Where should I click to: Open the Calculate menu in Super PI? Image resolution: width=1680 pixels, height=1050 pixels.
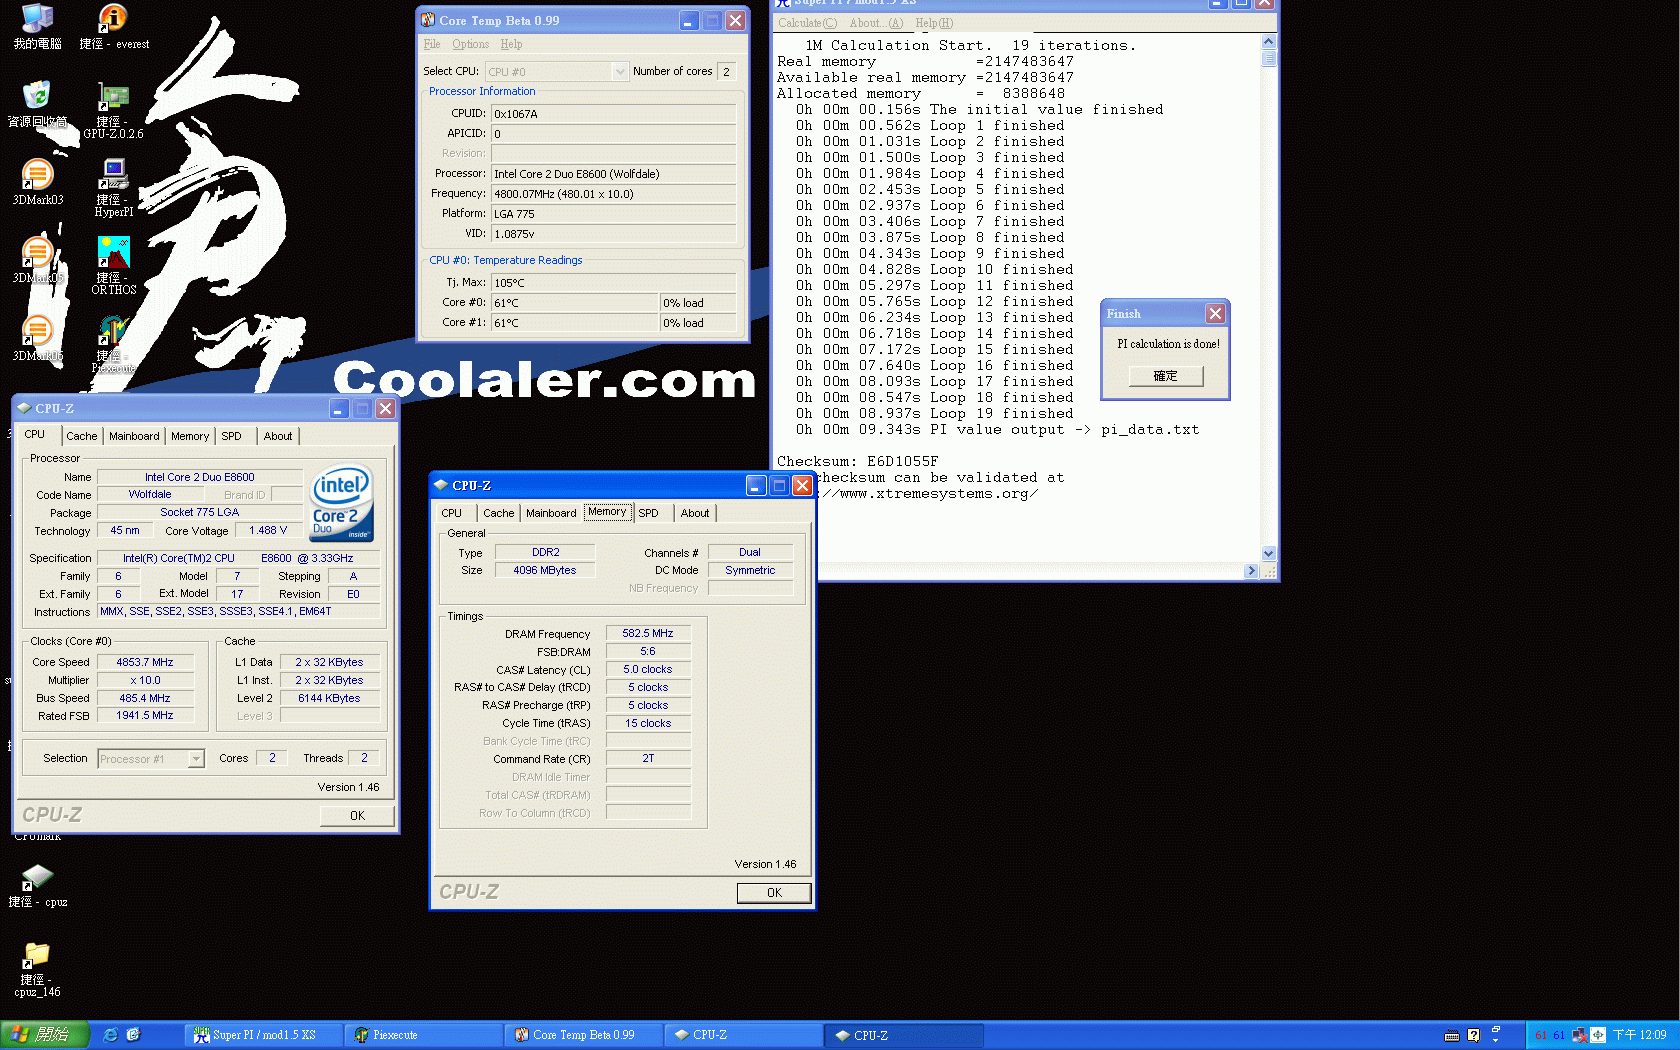click(x=807, y=23)
